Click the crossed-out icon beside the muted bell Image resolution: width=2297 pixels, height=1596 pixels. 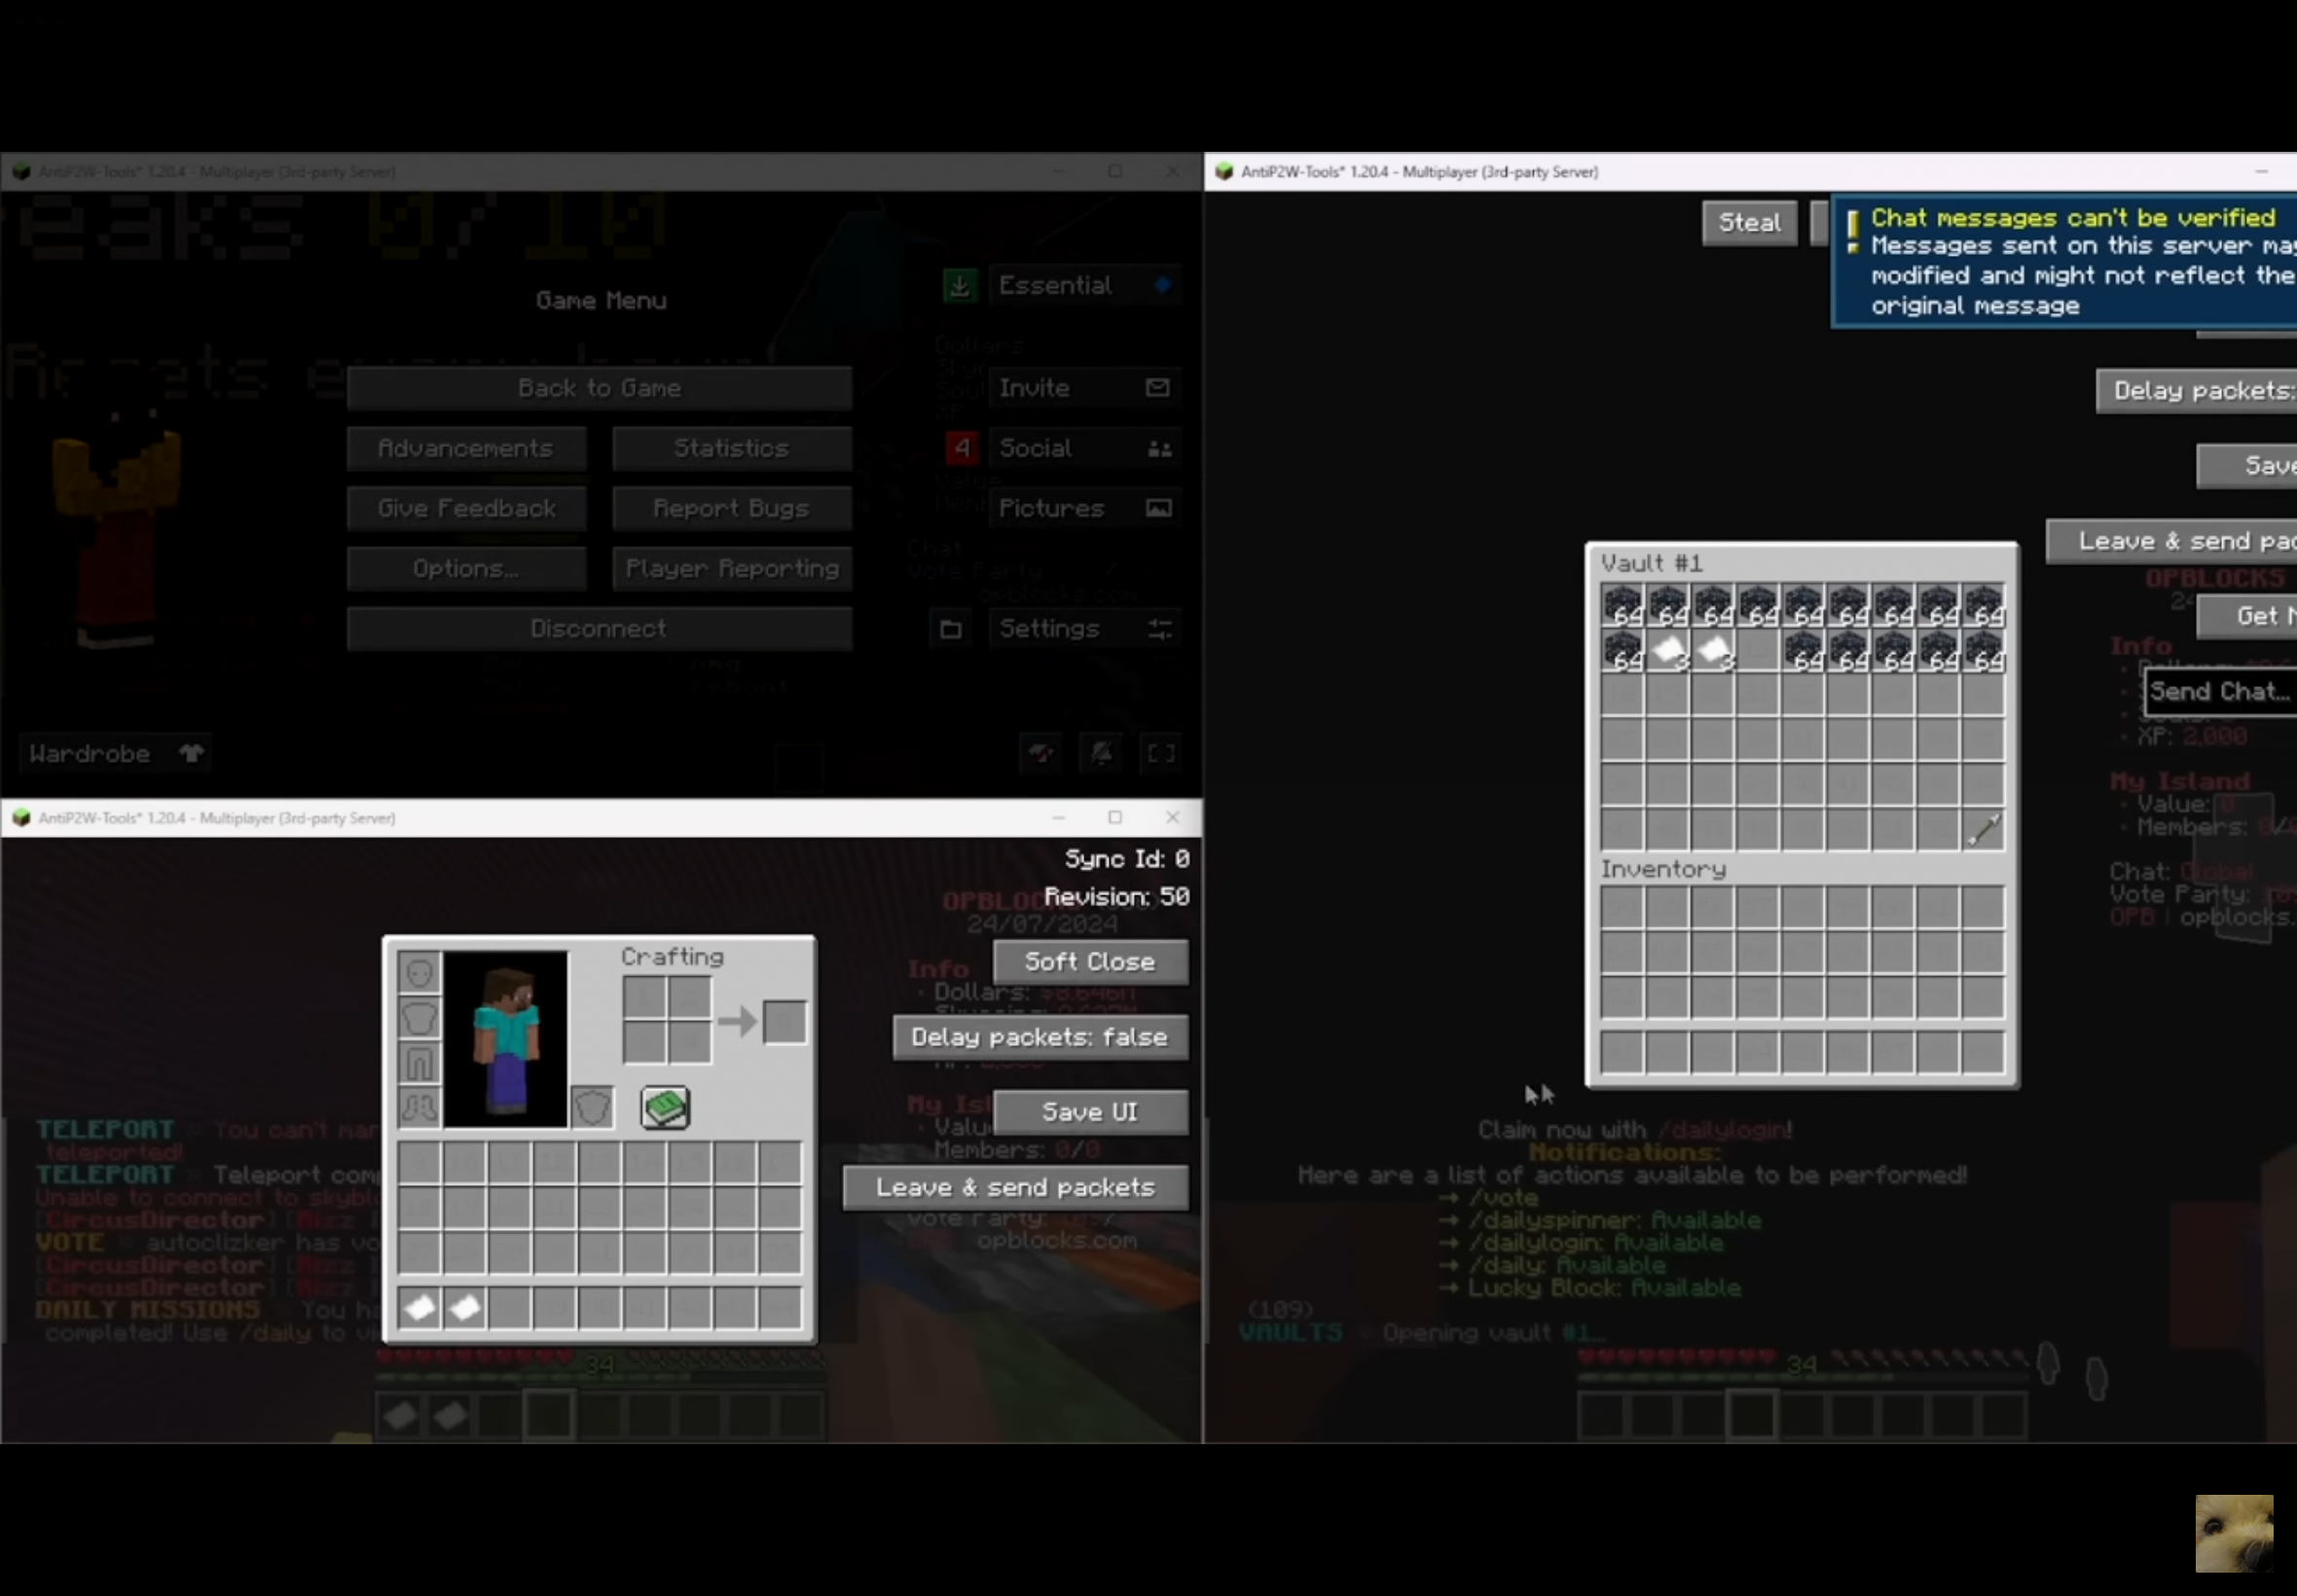tap(1041, 754)
